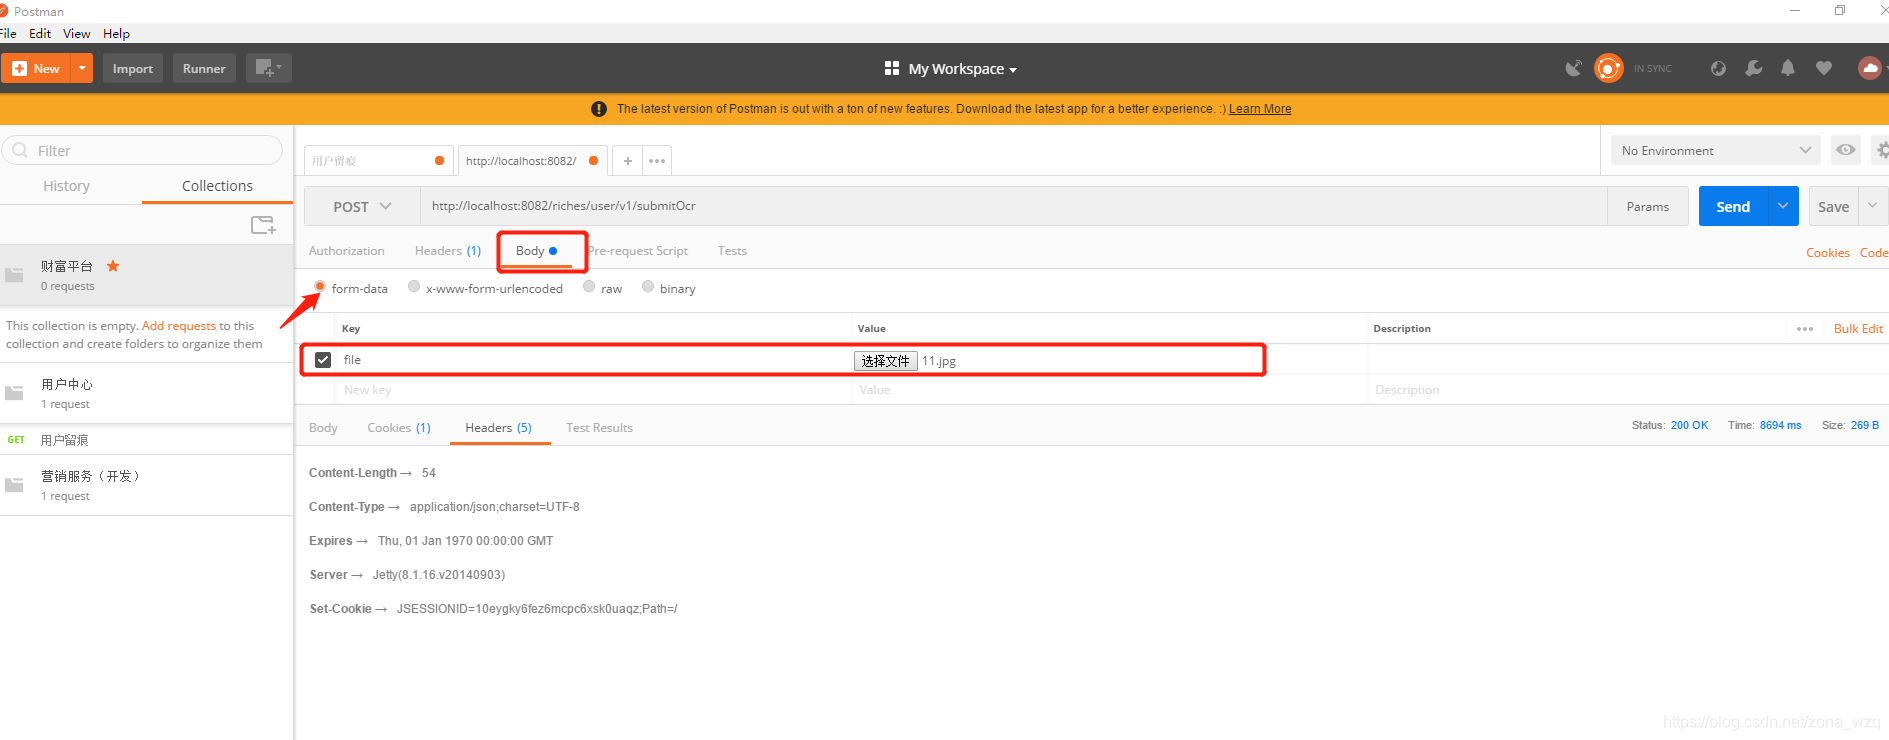Open the View menu
1889x740 pixels.
pyautogui.click(x=77, y=33)
